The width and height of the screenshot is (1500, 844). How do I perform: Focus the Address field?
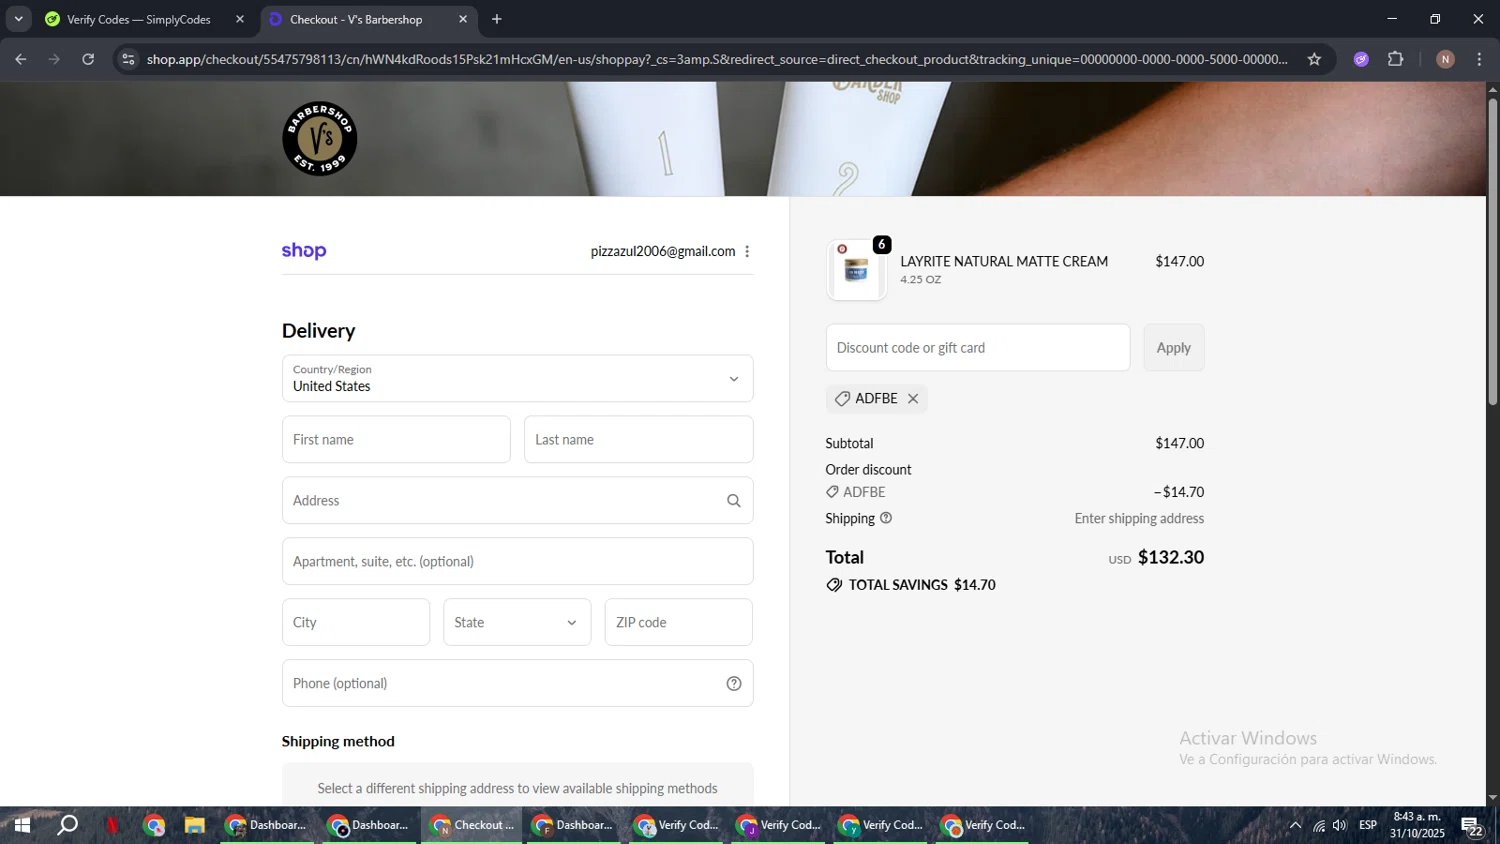tap(517, 501)
